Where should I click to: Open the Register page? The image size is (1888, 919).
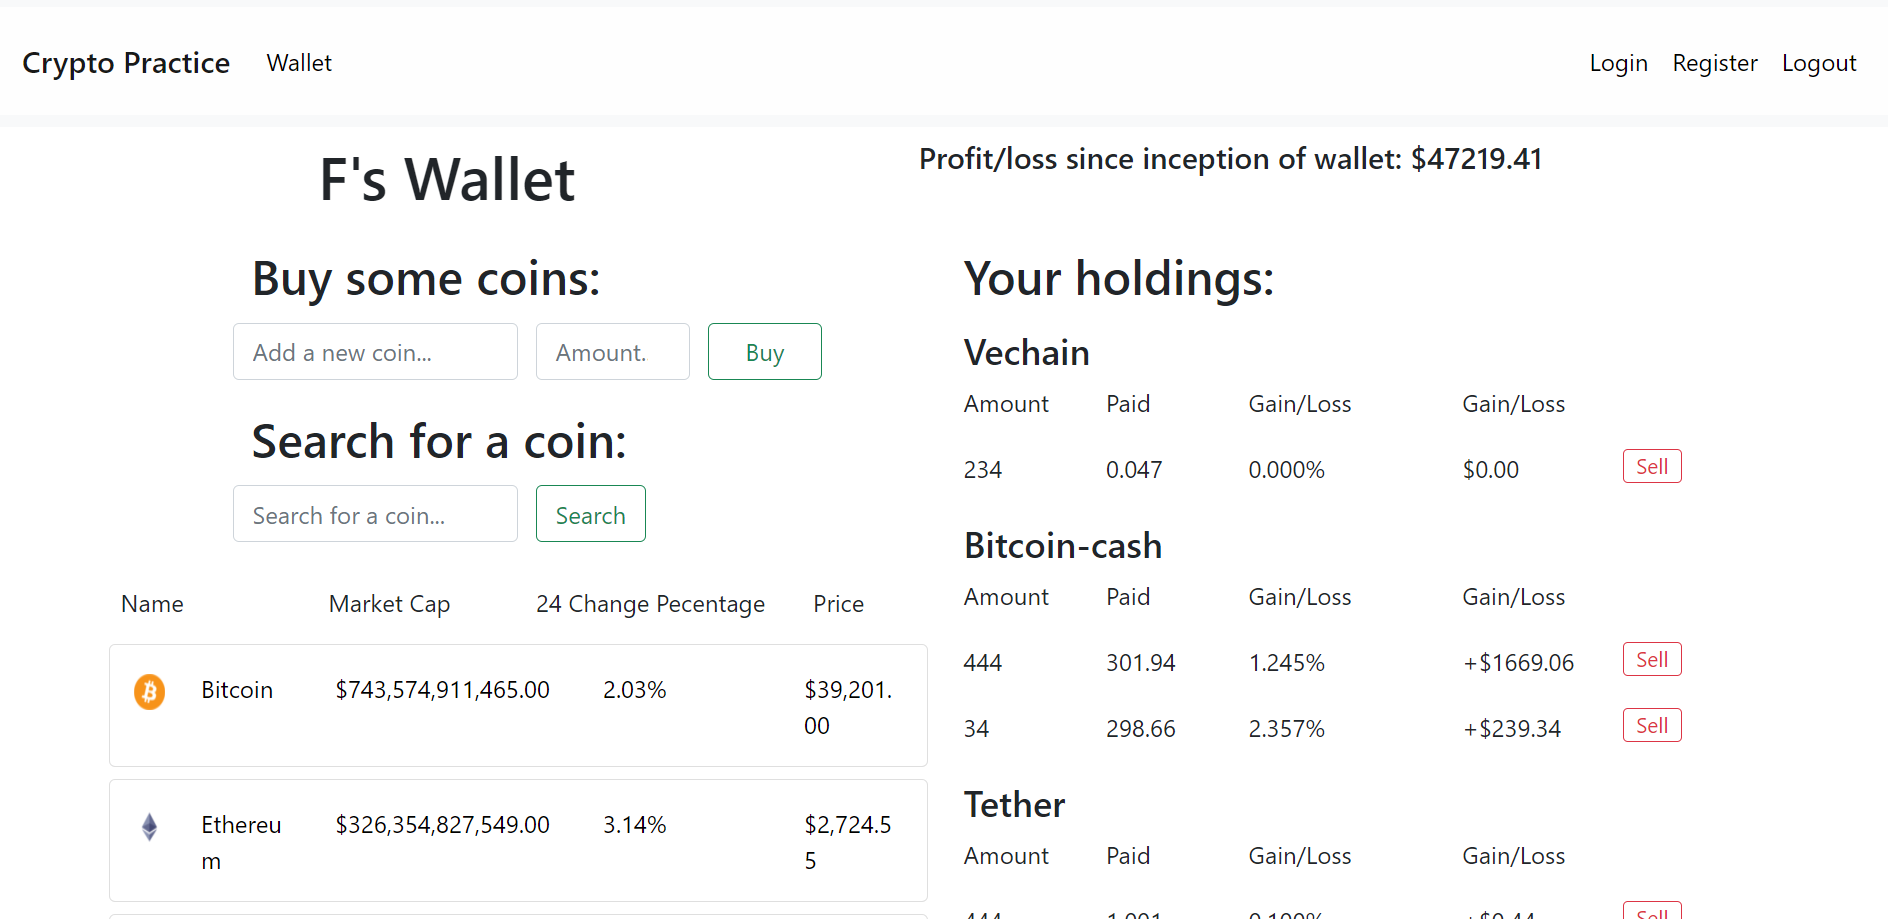[1714, 62]
